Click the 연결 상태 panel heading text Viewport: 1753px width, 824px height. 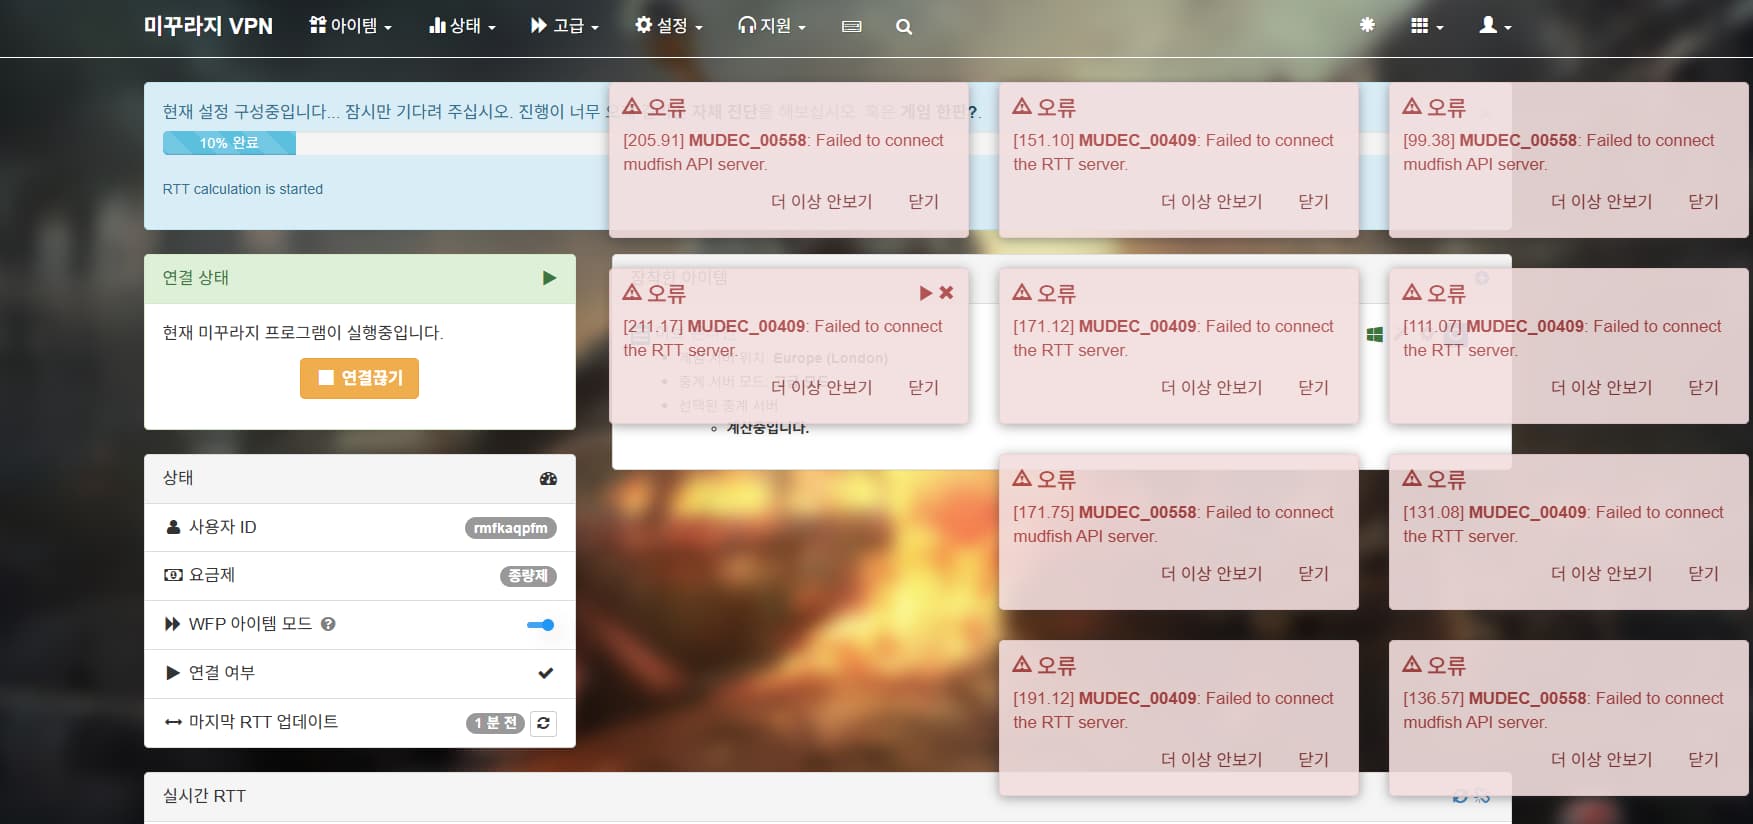click(196, 278)
